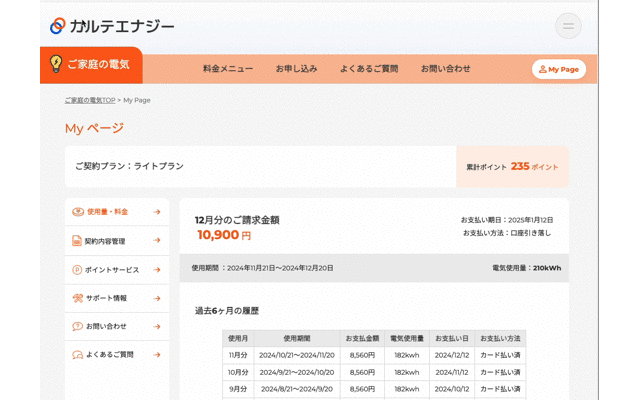Viewport: 640px width, 400px height.
Task: Click the ポイントサービス P icon
Action: coord(77,270)
